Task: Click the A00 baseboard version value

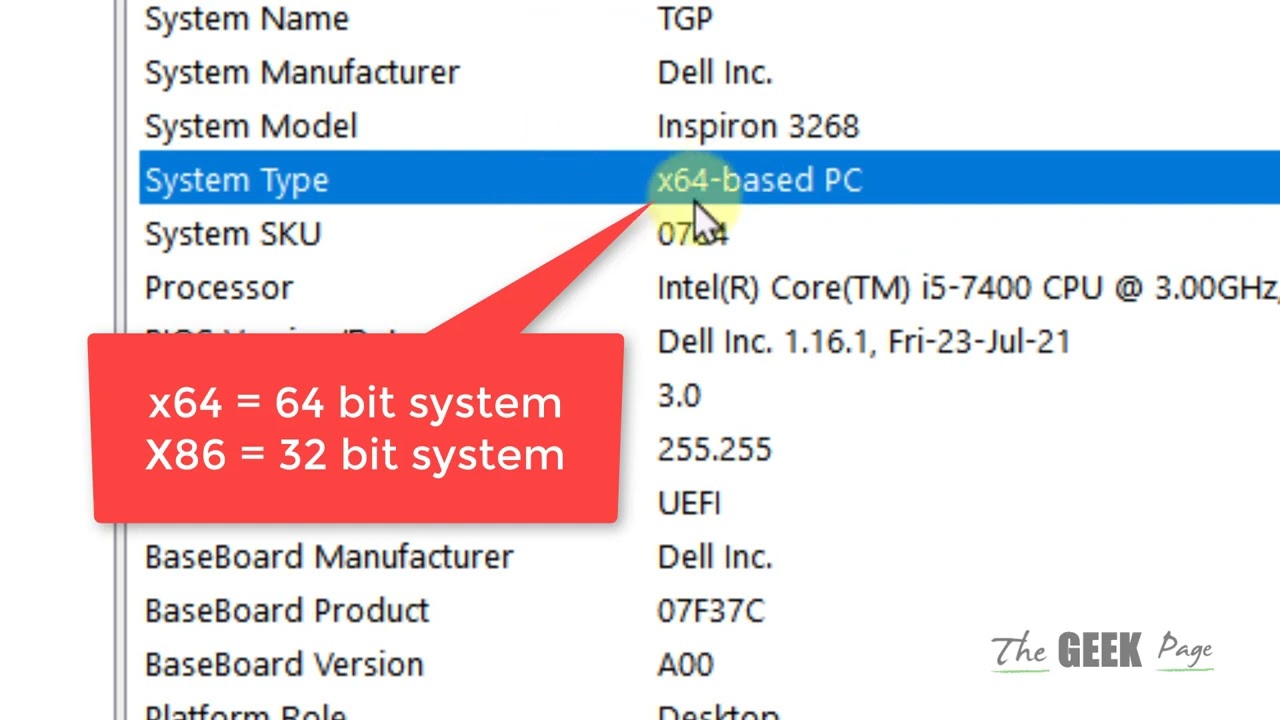Action: click(685, 665)
